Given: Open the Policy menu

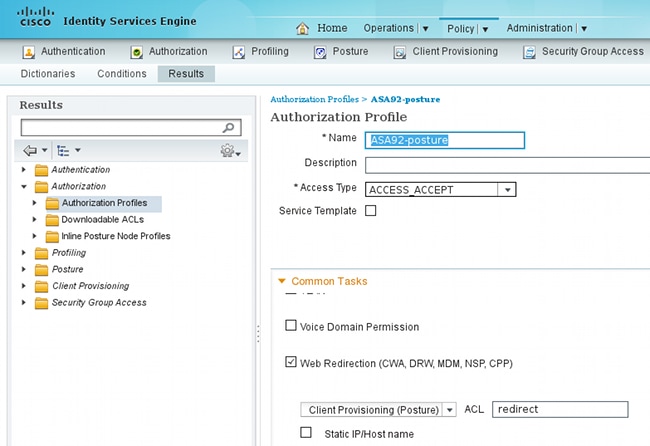Looking at the screenshot, I should (467, 29).
